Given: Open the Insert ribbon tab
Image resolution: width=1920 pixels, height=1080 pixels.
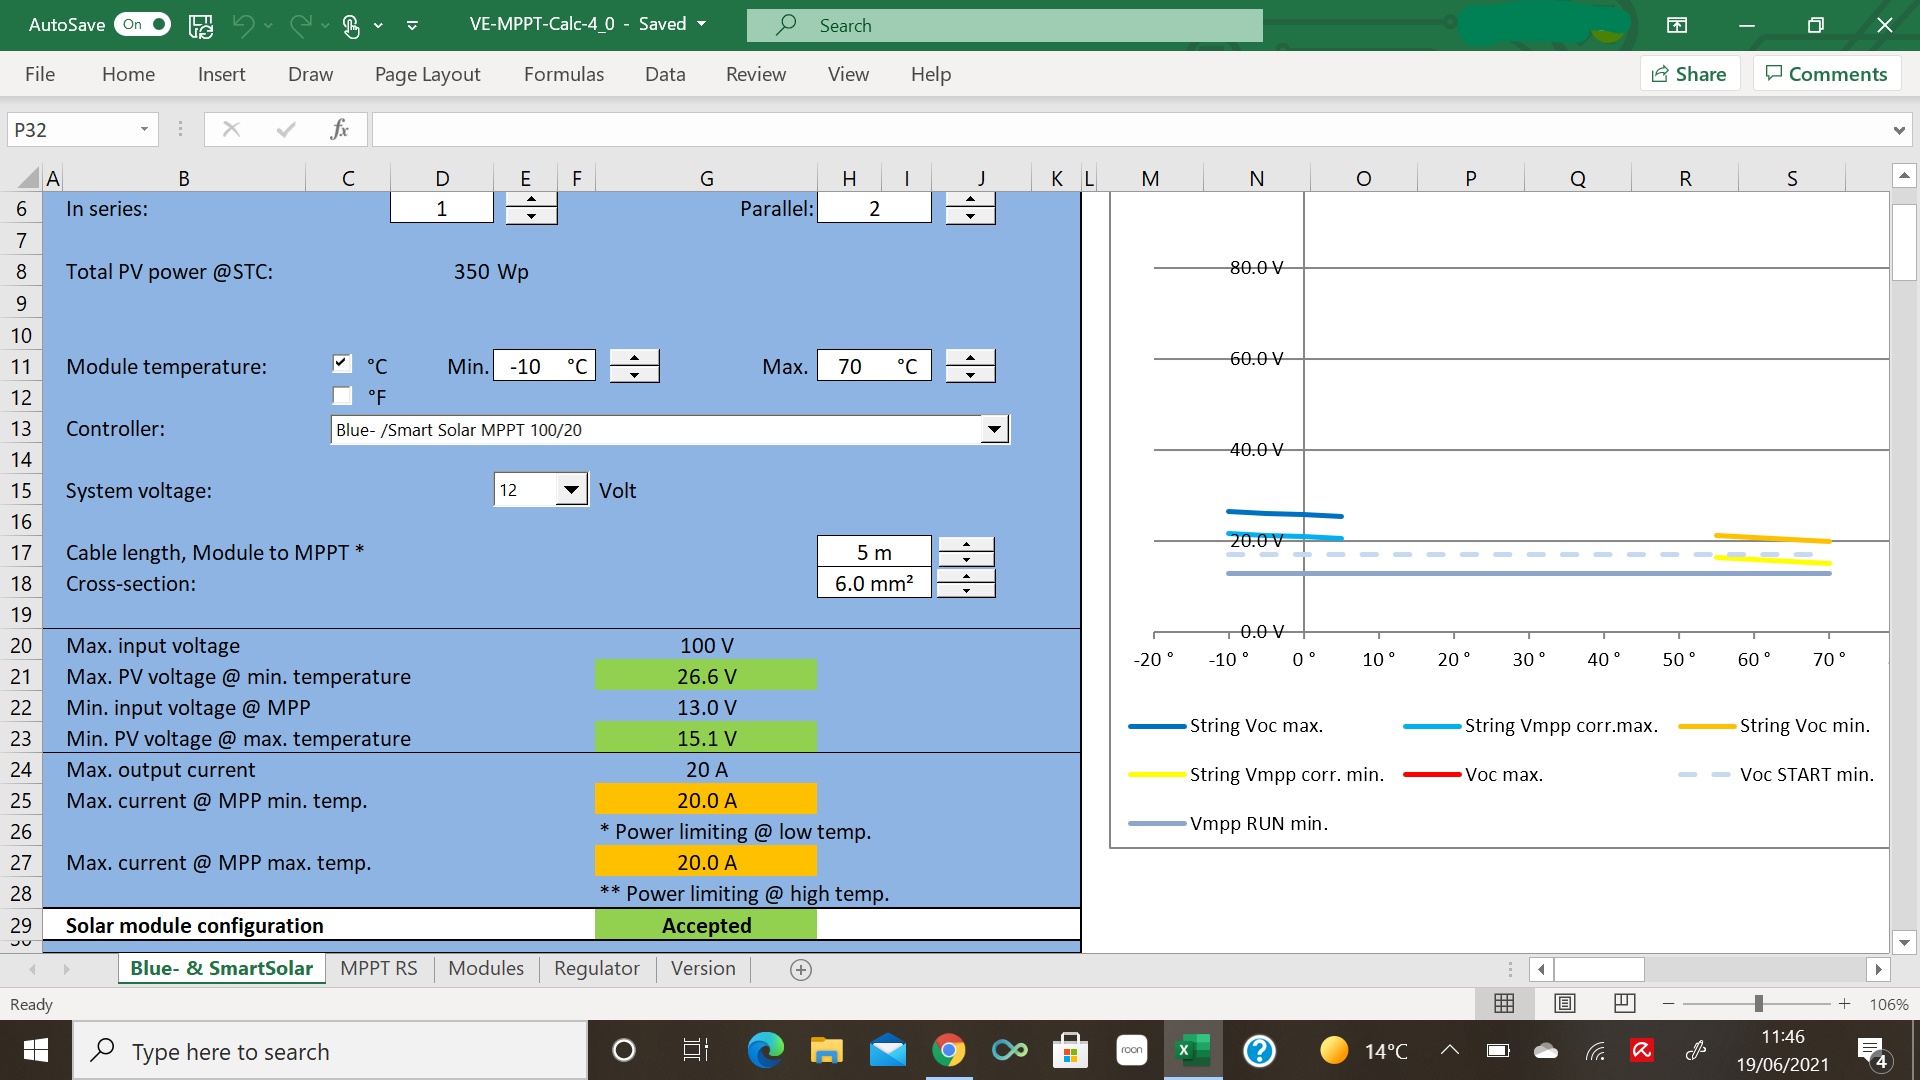Looking at the screenshot, I should 221,74.
